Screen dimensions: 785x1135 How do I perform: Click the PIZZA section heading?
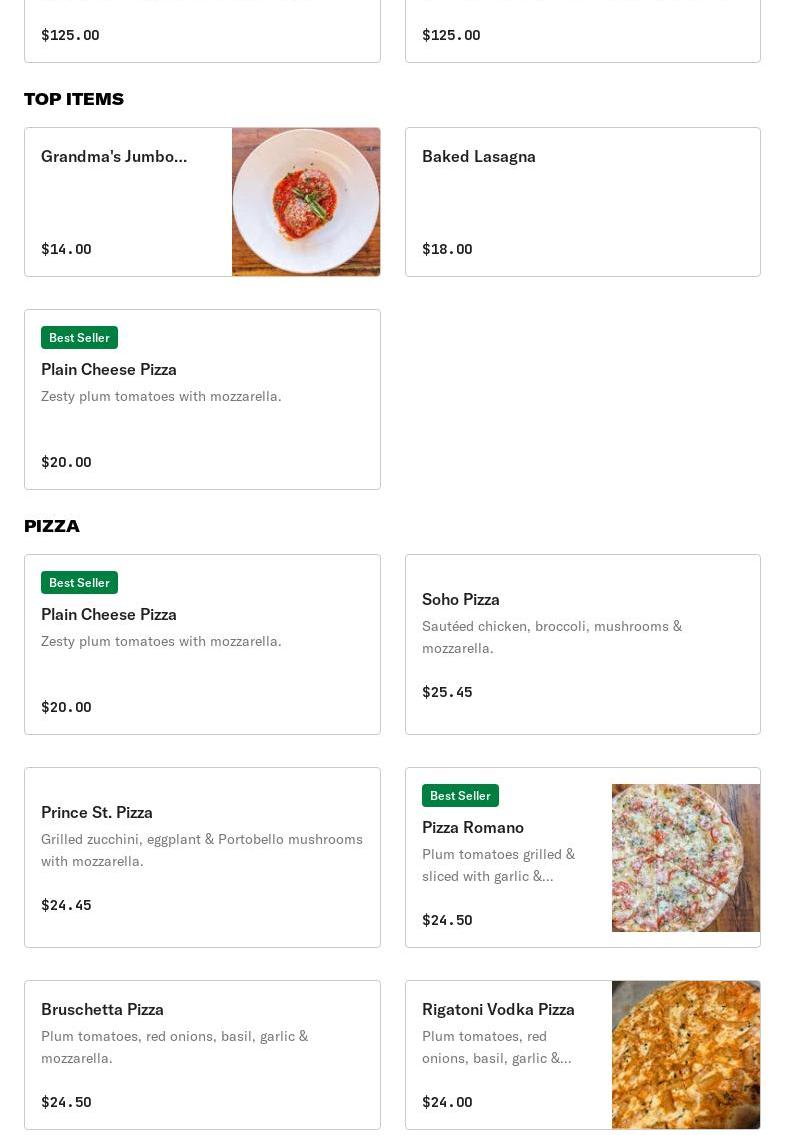(x=52, y=526)
